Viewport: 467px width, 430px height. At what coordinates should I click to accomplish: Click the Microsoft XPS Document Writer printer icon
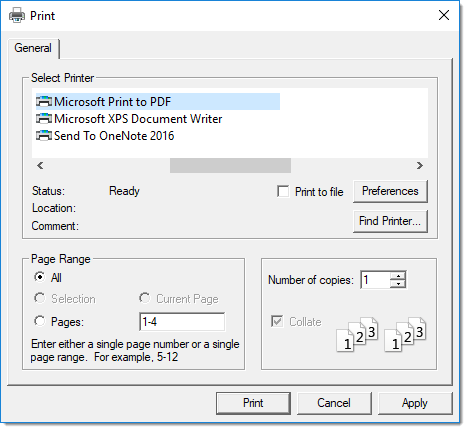(44, 119)
